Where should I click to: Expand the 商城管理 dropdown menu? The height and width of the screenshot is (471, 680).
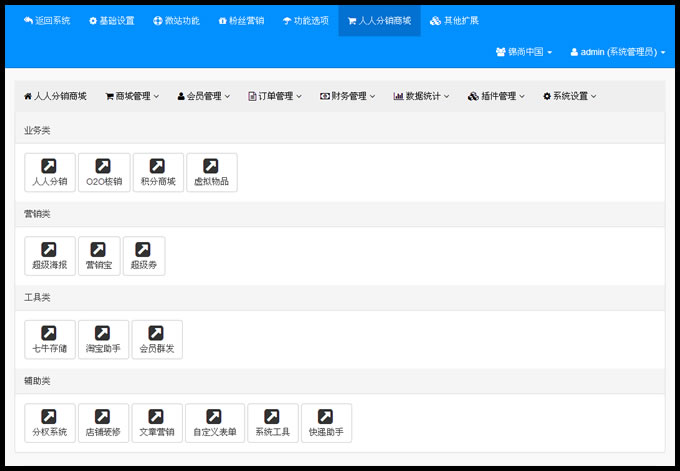pyautogui.click(x=132, y=97)
